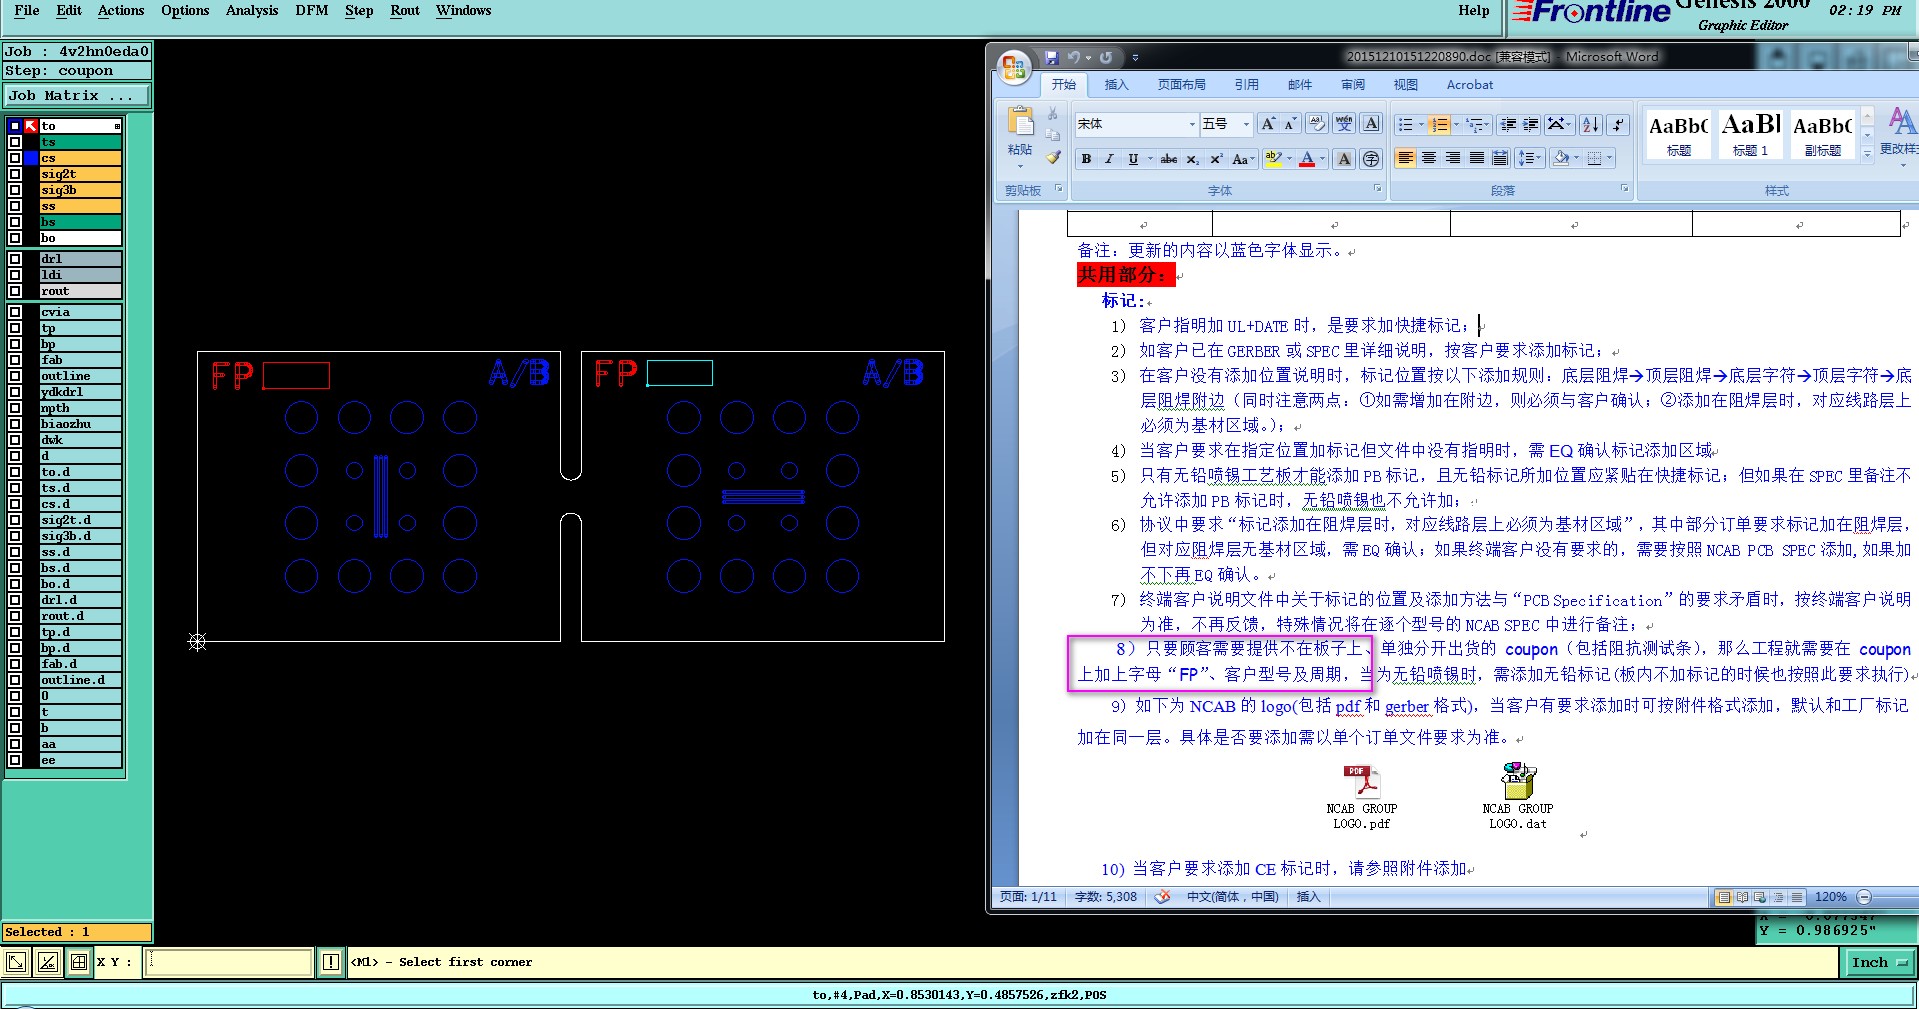Toggle checkbox for layer drl
The width and height of the screenshot is (1919, 1009).
(15, 259)
